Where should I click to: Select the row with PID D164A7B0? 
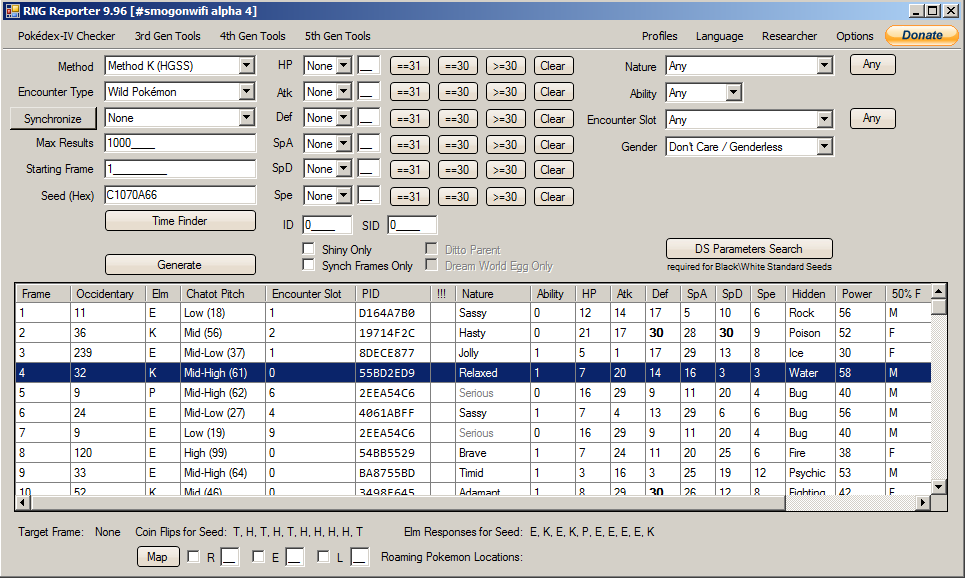click(x=473, y=313)
